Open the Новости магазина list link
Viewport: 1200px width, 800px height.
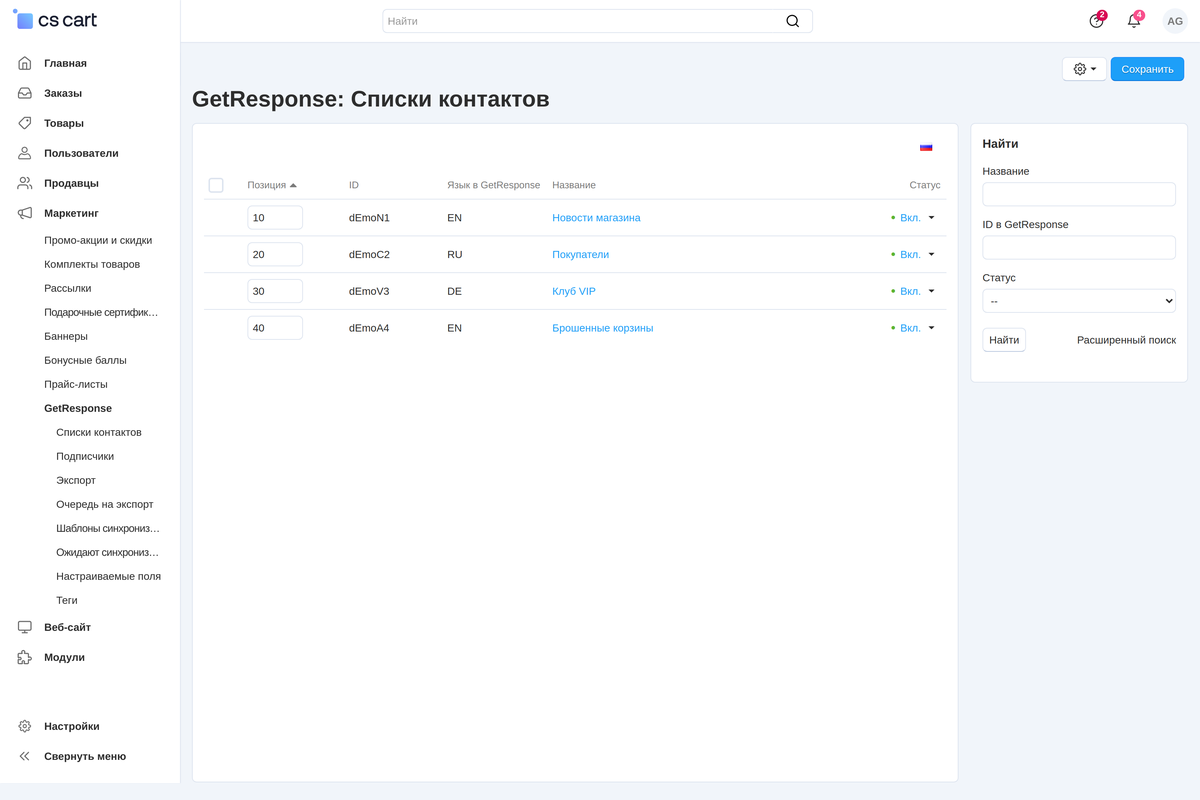click(x=596, y=218)
